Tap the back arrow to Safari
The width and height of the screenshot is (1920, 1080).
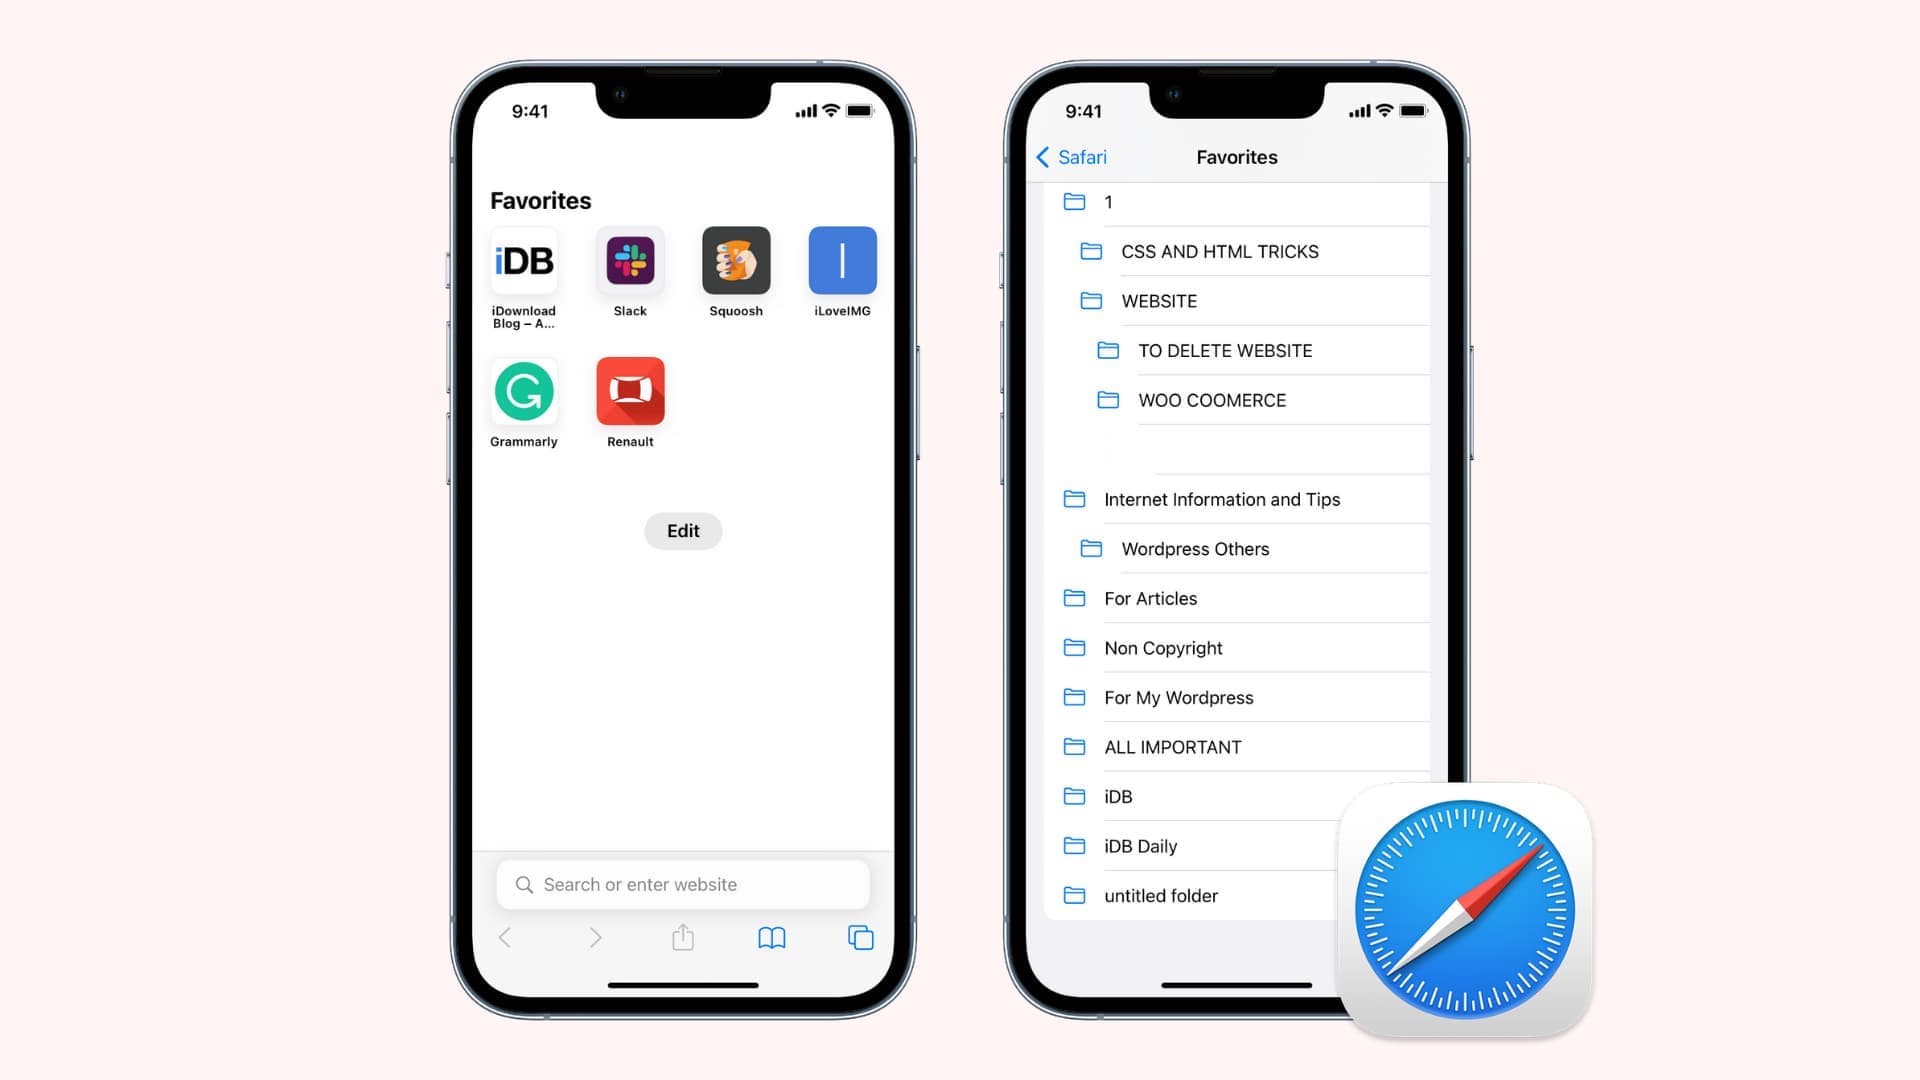click(x=1069, y=157)
